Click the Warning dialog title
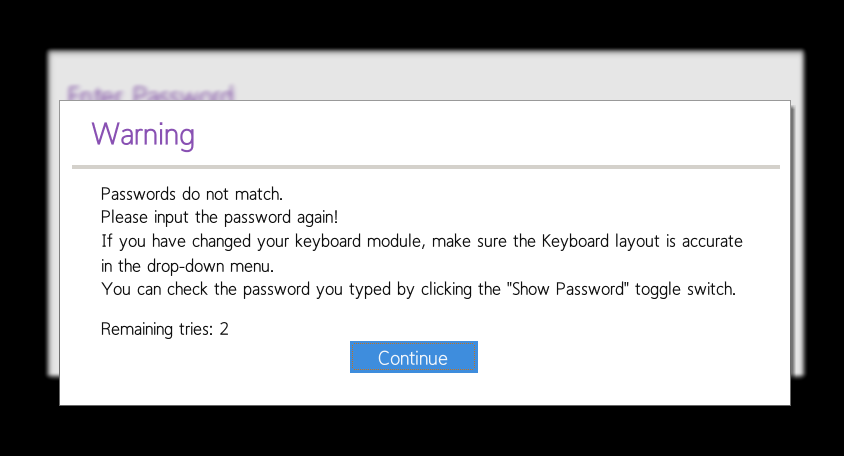This screenshot has width=844, height=456. tap(143, 134)
